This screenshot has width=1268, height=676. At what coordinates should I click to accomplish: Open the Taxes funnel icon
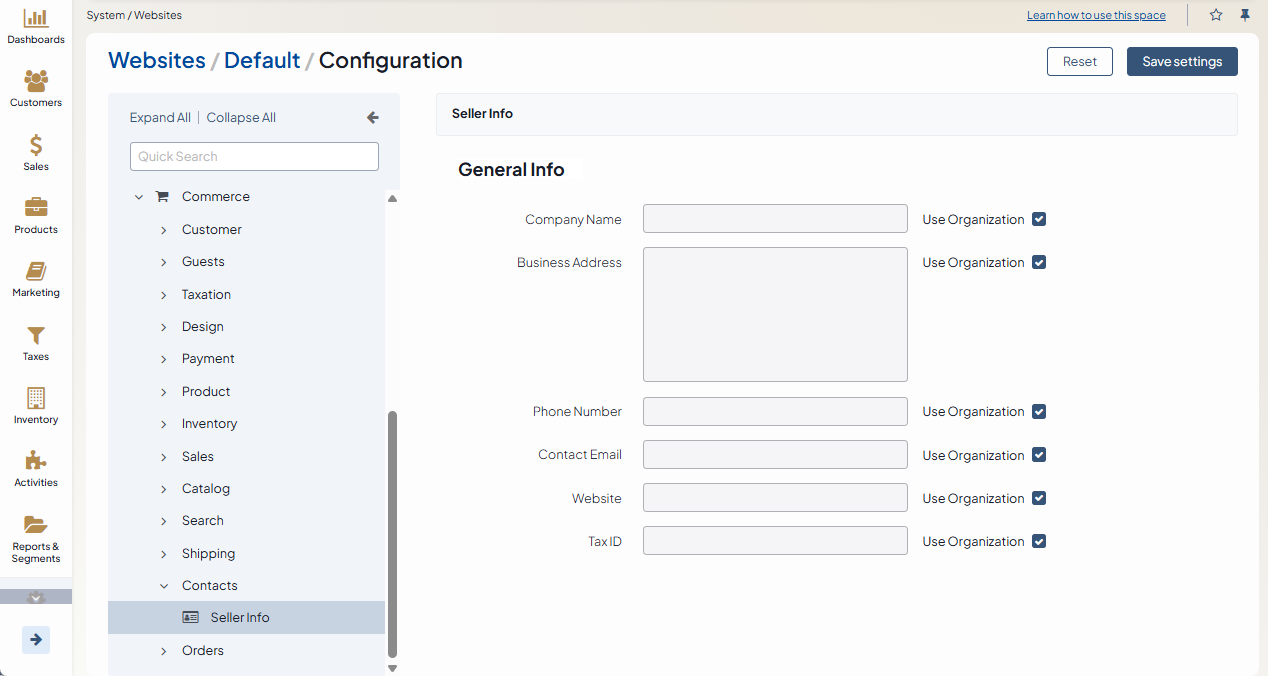(x=36, y=336)
